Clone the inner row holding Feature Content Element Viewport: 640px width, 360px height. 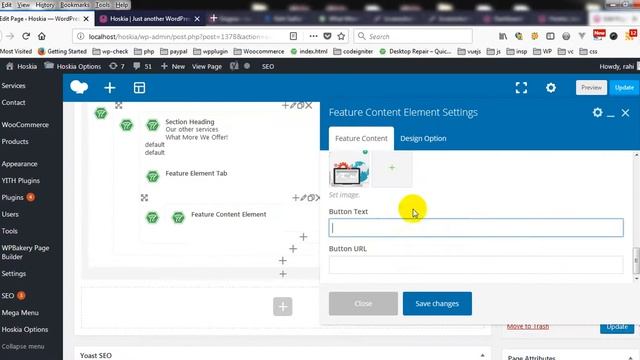pyautogui.click(x=311, y=198)
